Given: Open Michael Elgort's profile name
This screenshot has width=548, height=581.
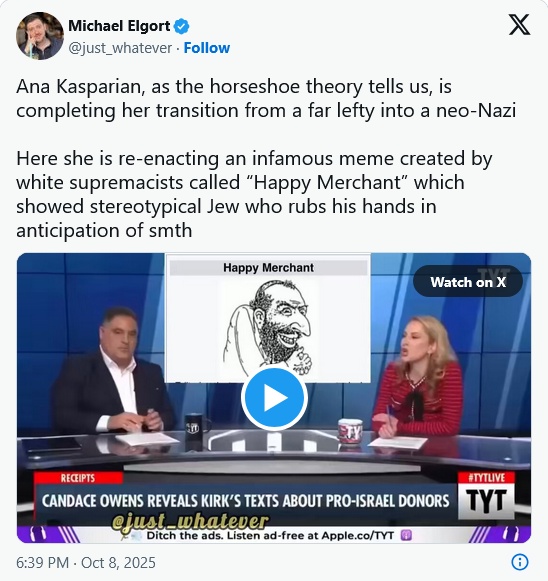Looking at the screenshot, I should tap(119, 26).
